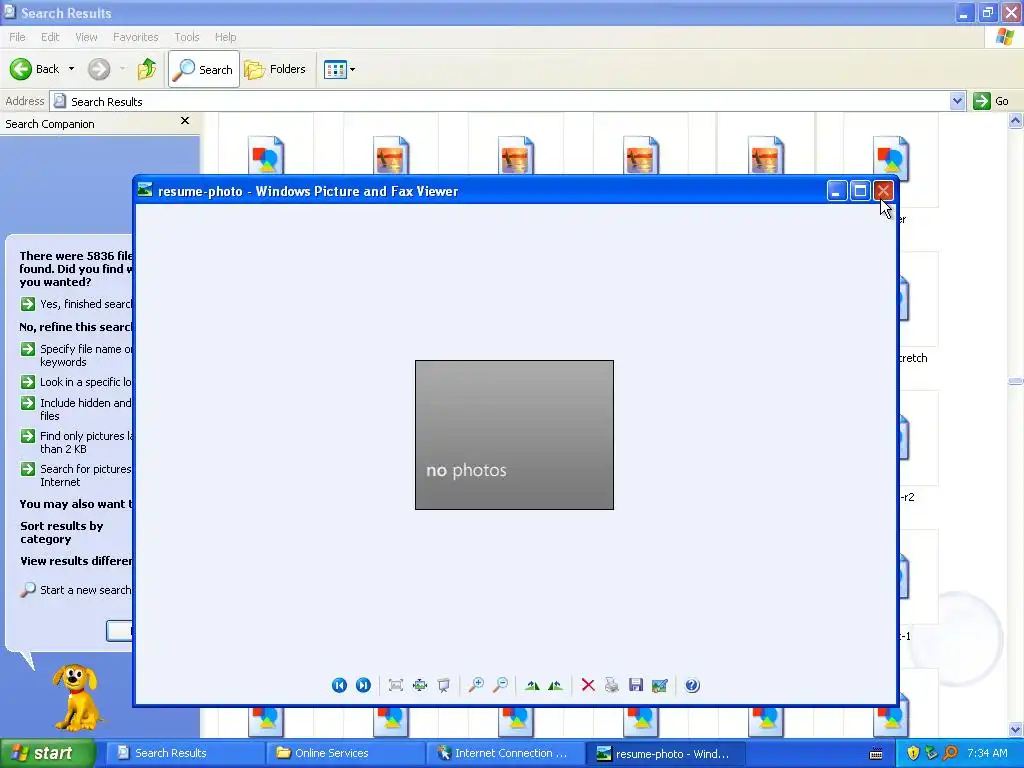Screen dimensions: 1024x768
Task: Open the Back history dropdown arrow
Action: click(71, 69)
